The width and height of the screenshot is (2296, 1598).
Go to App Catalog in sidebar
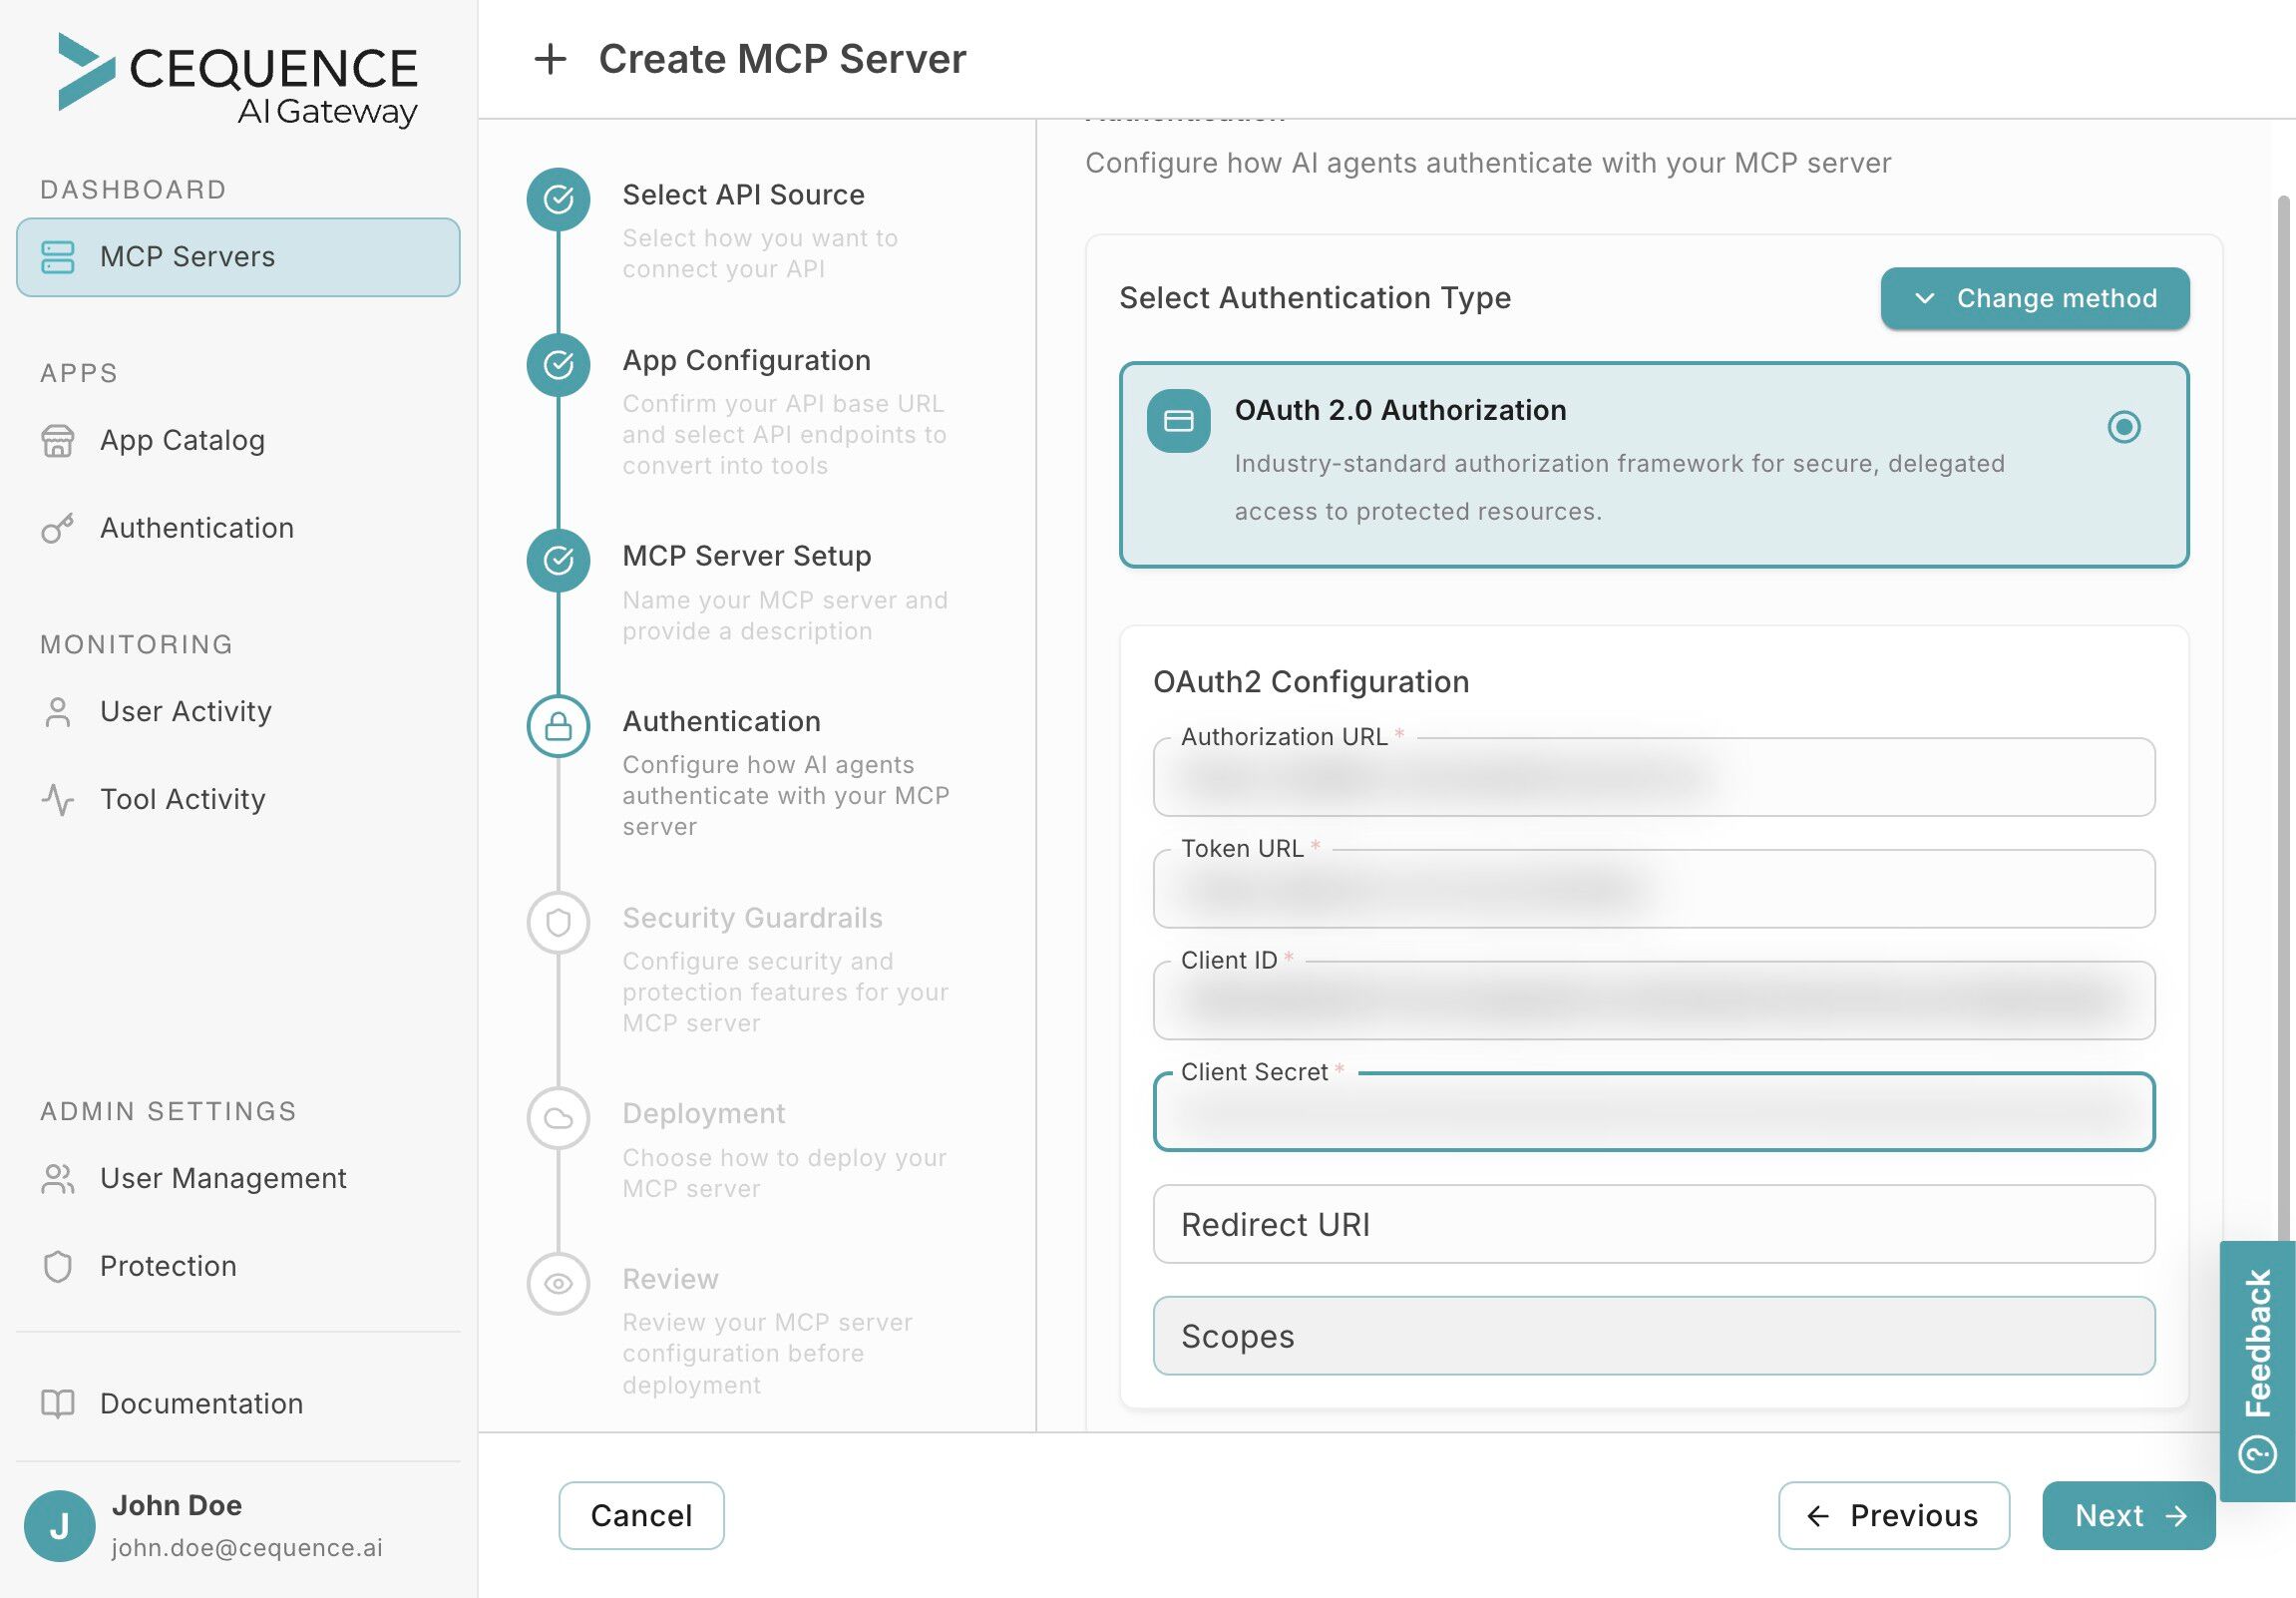[182, 440]
